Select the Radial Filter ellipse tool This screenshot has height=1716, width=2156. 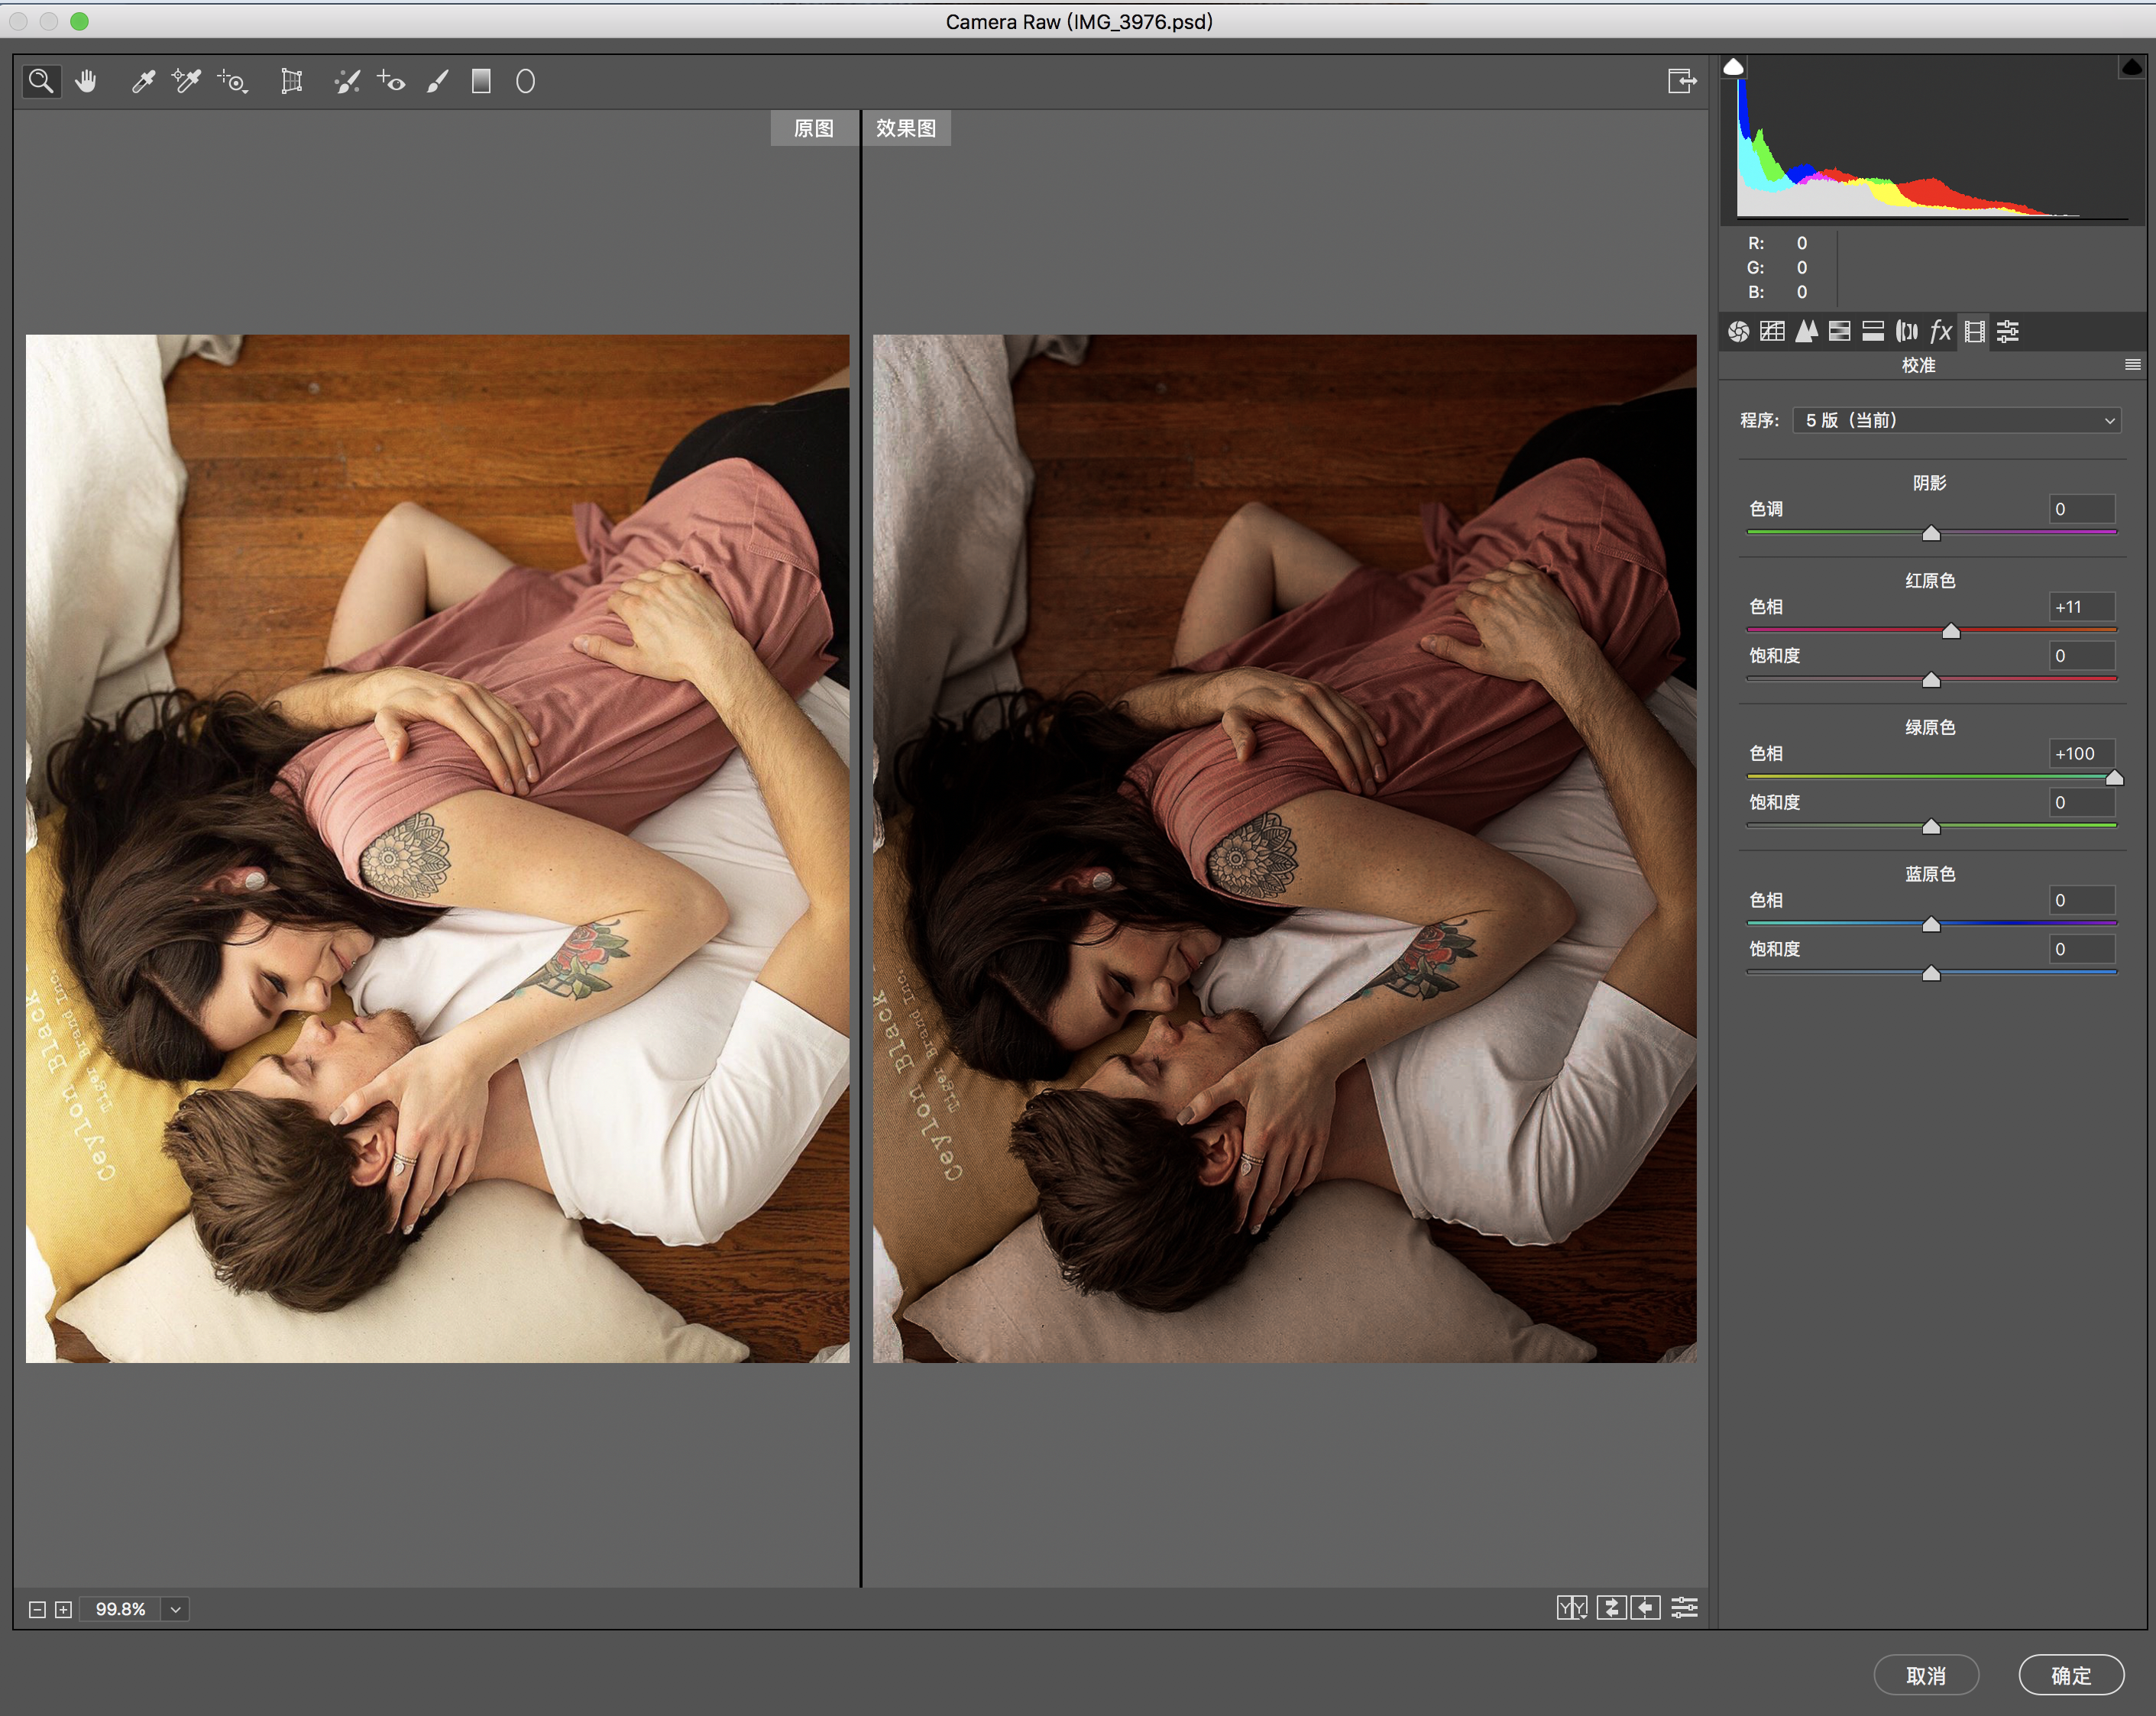click(x=525, y=81)
